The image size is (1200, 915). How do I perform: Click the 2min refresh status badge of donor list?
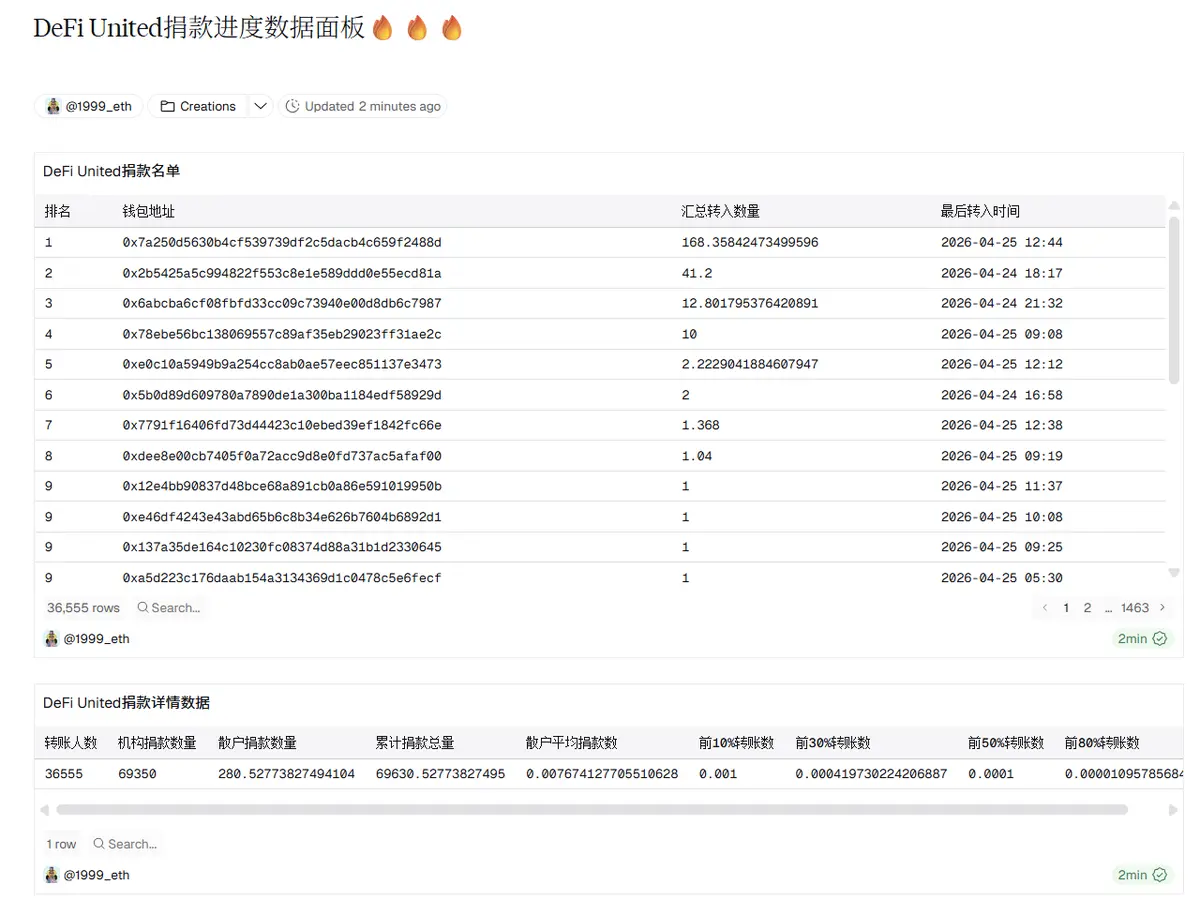[1142, 639]
